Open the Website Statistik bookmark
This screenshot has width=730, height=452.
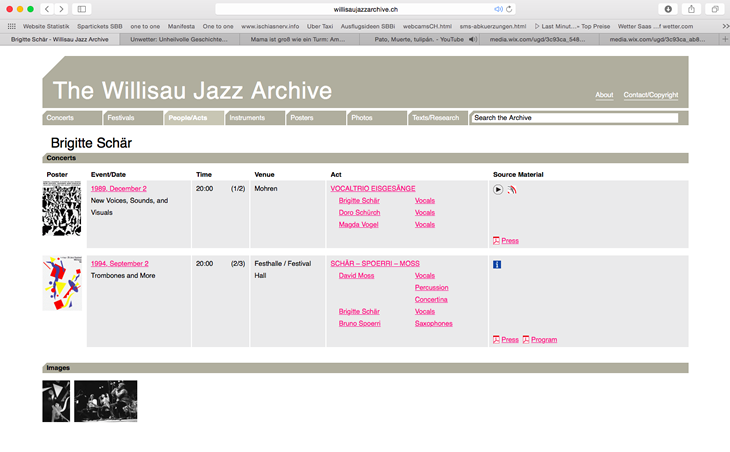[x=46, y=27]
